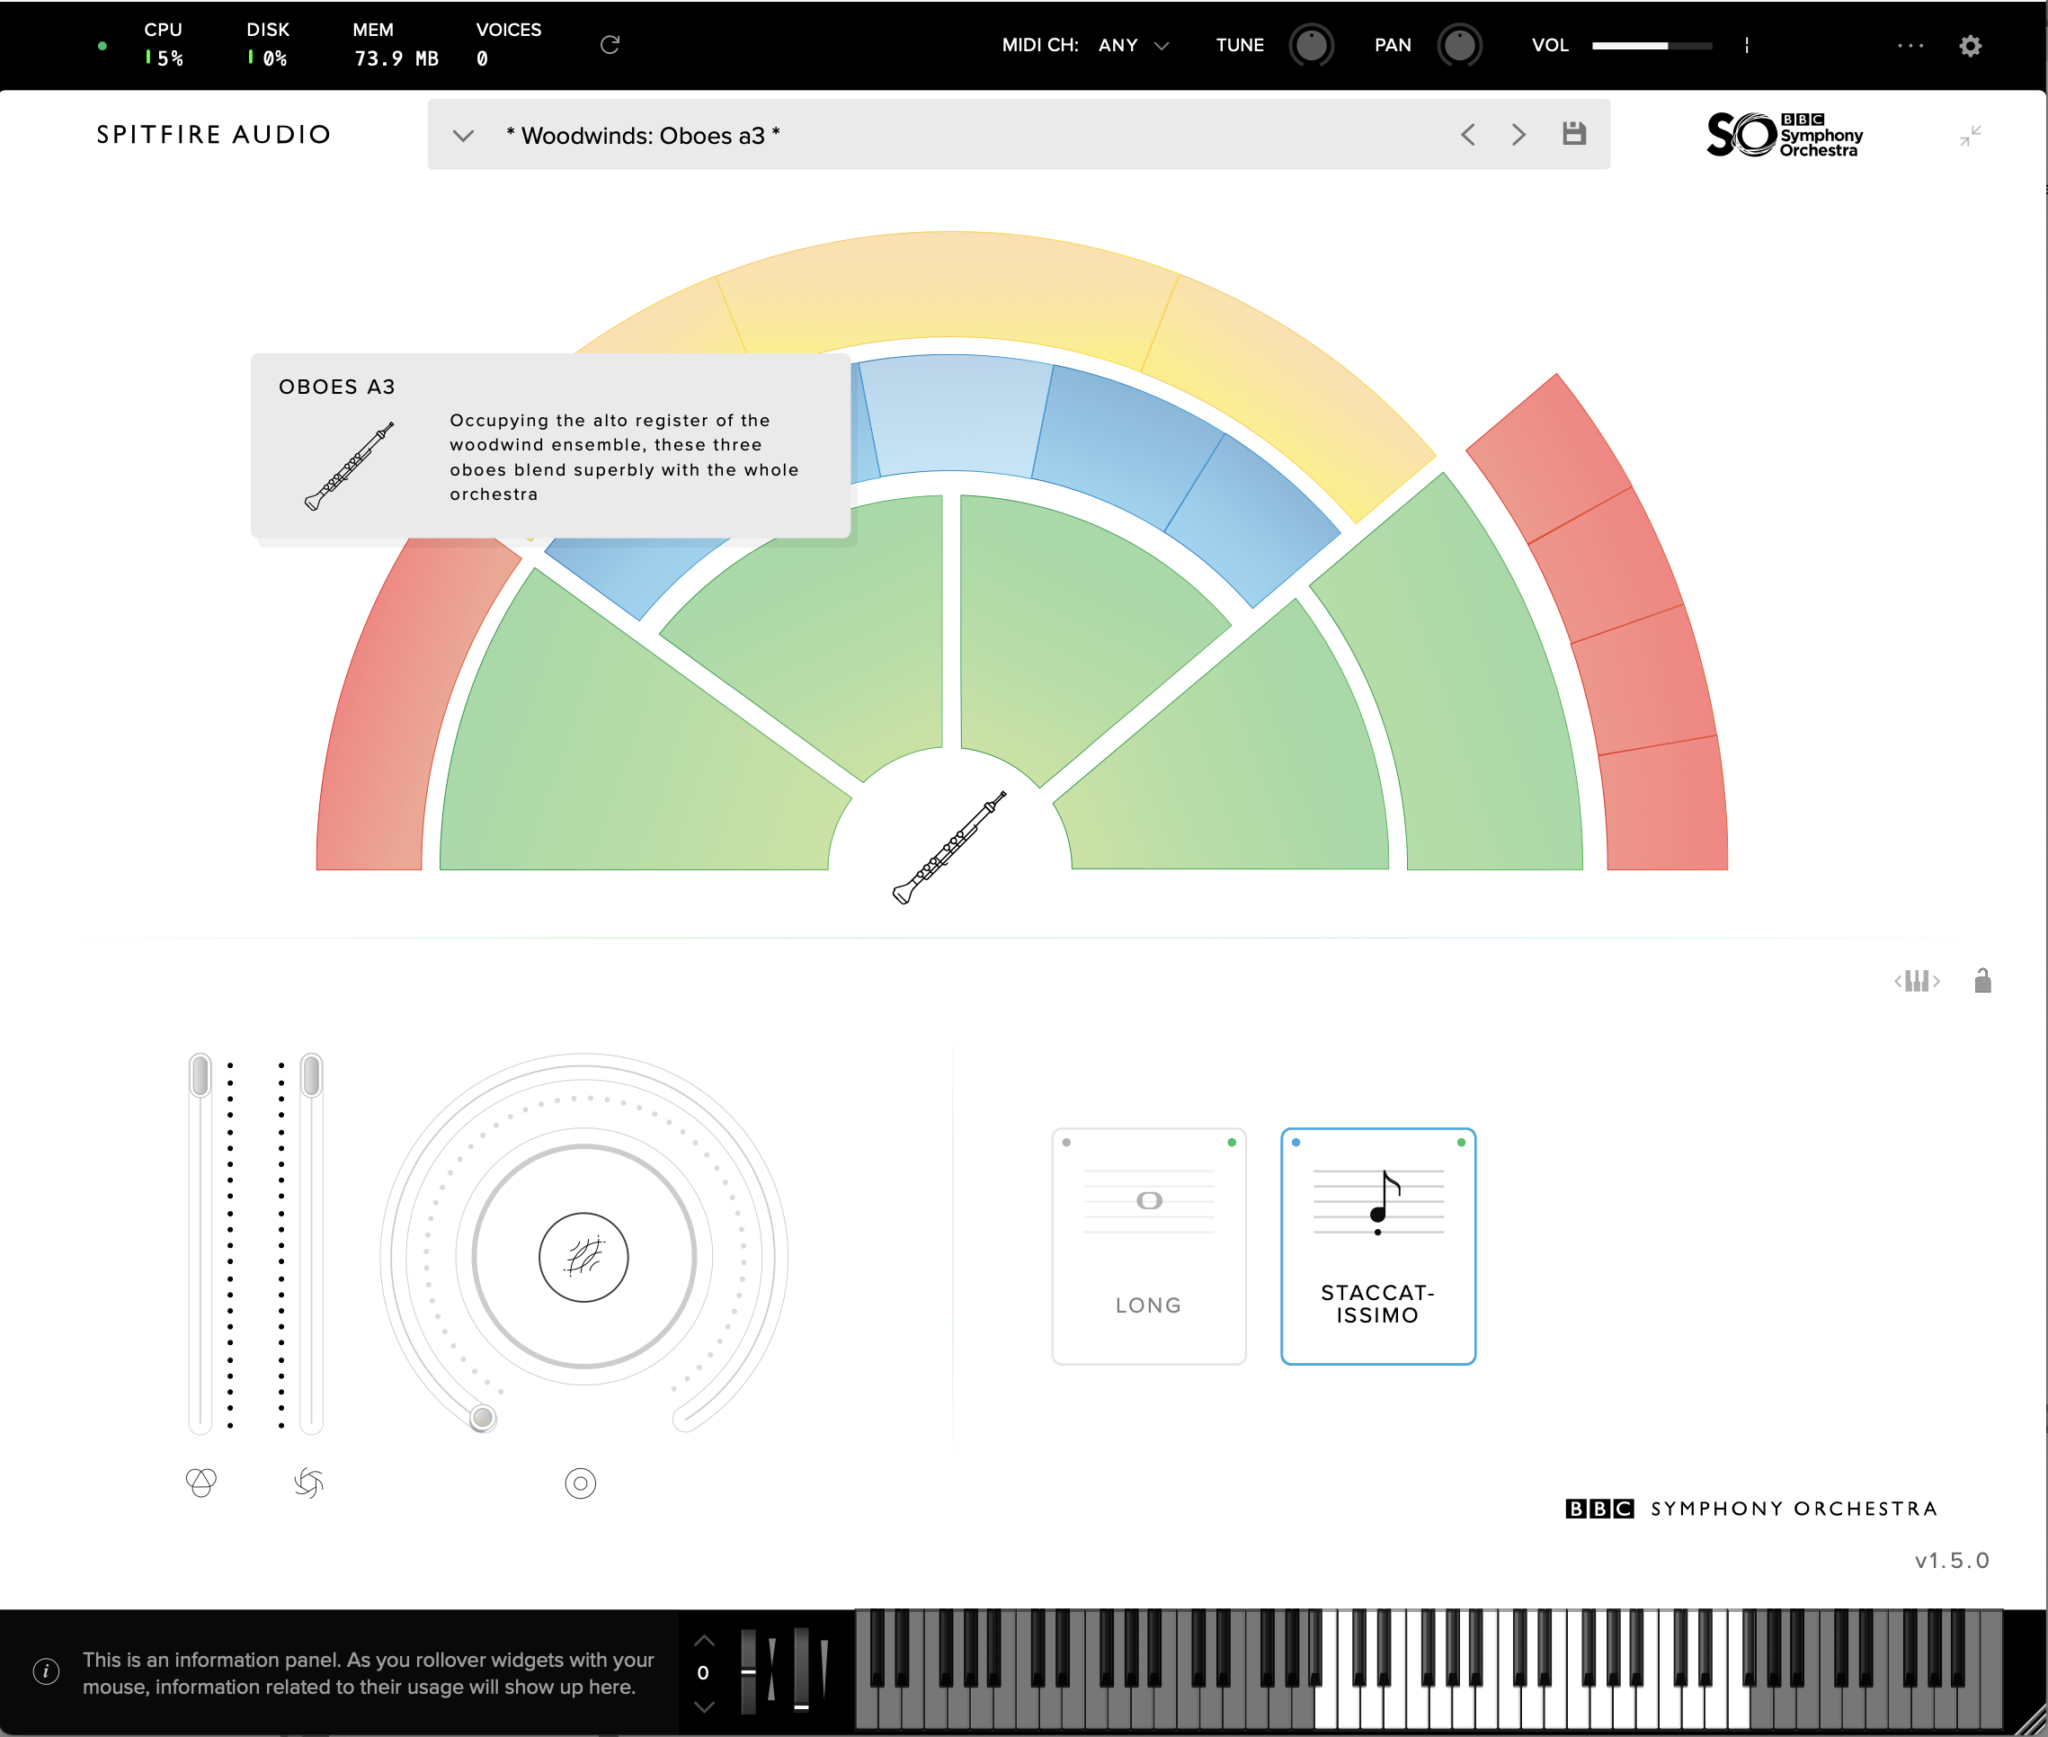Expand the preset browser chevron
The width and height of the screenshot is (2048, 1737).
coord(462,135)
